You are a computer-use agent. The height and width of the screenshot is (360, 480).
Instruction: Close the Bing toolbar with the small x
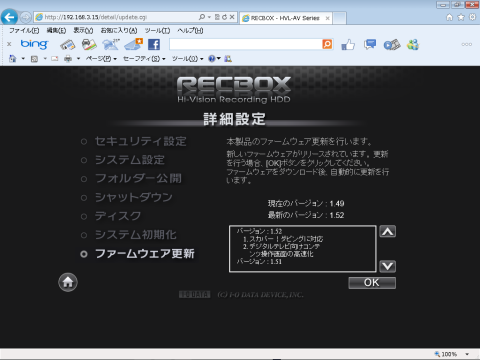pyautogui.click(x=9, y=44)
